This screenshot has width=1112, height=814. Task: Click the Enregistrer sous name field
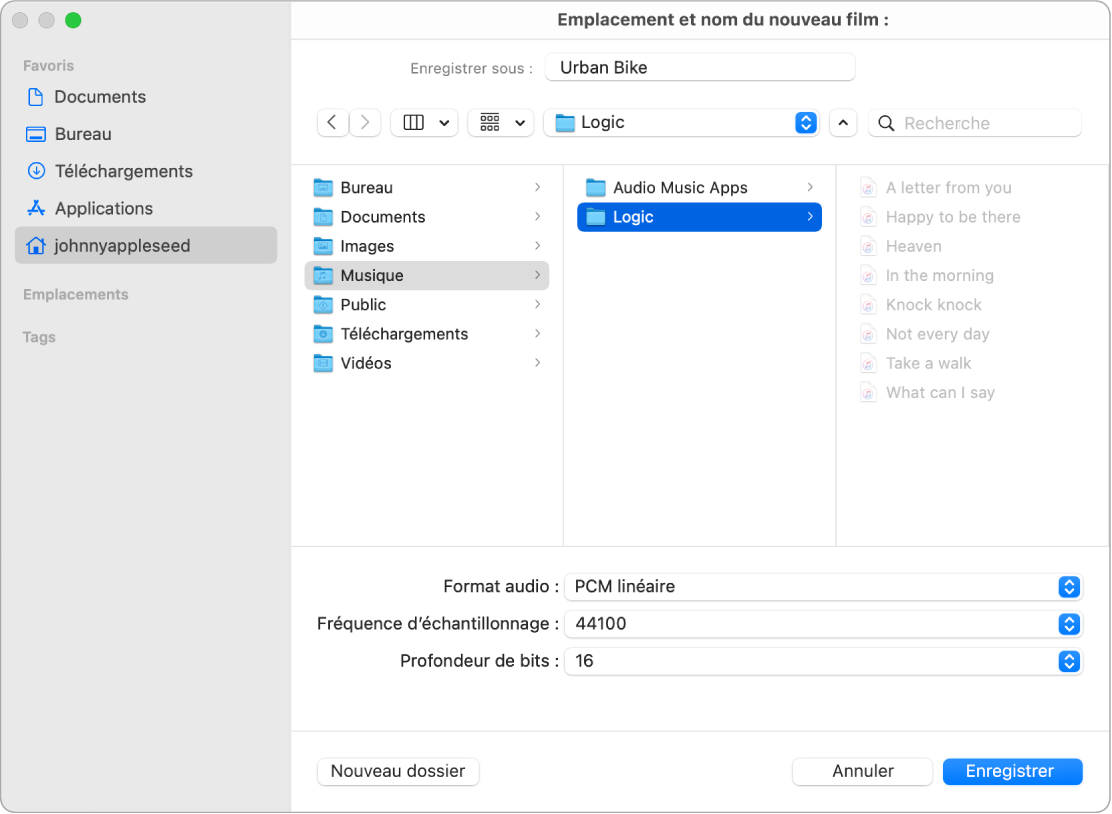[x=700, y=68]
